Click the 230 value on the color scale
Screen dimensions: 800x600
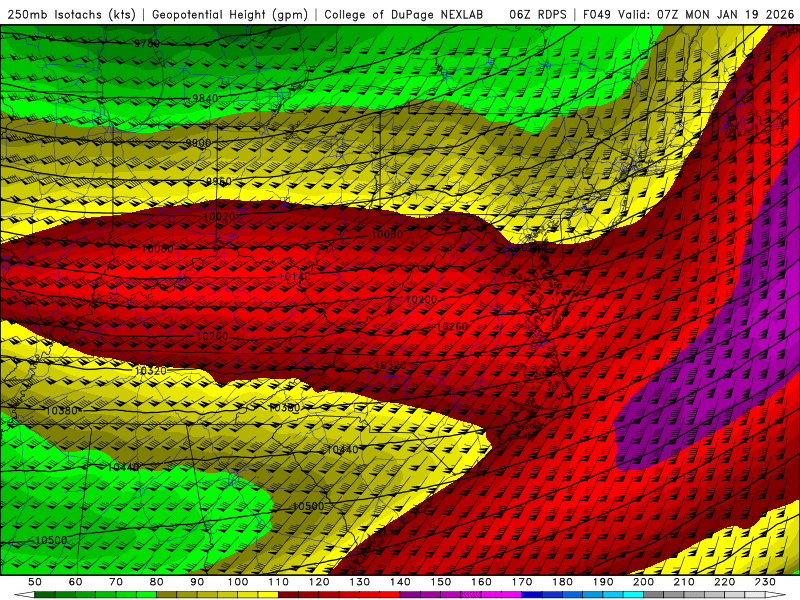click(765, 582)
